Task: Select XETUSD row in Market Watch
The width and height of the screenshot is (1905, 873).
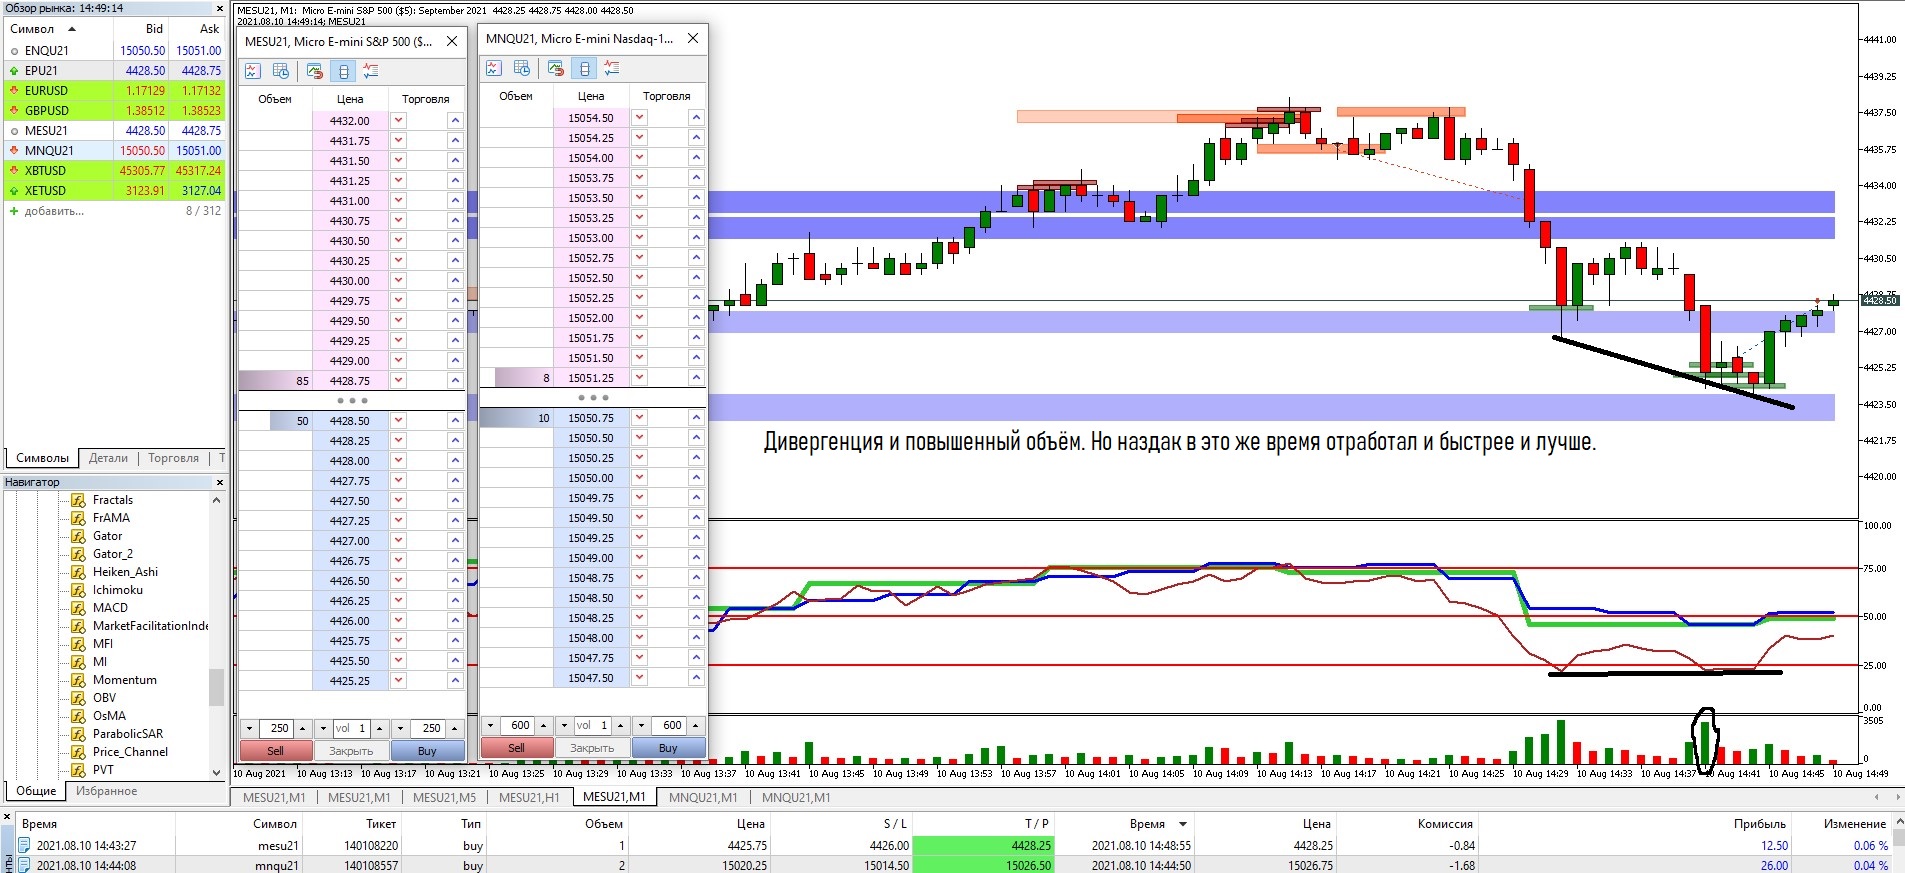Action: (115, 191)
